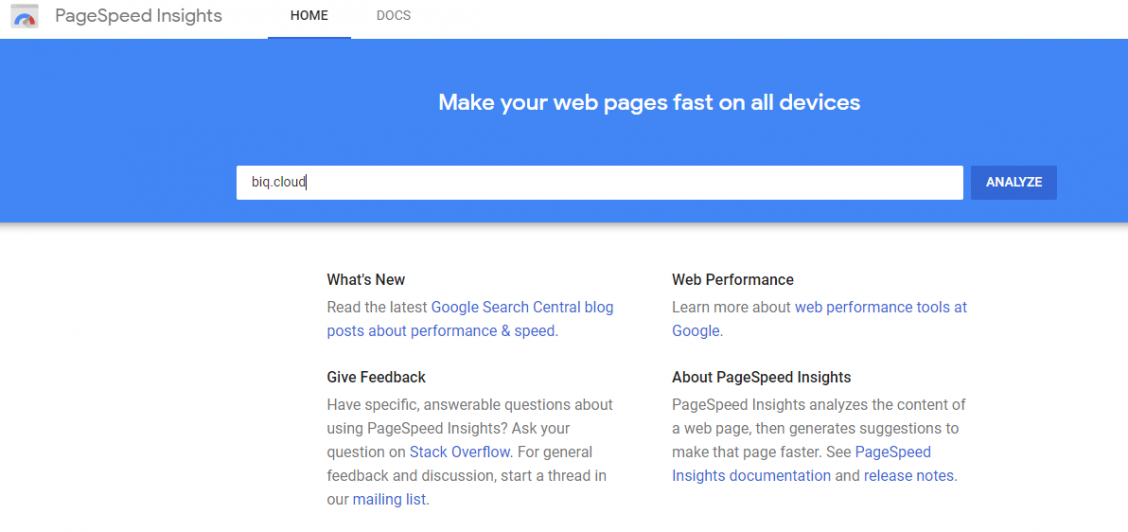Follow the Stack Overflow link
This screenshot has height=532, width=1128.
click(x=460, y=452)
